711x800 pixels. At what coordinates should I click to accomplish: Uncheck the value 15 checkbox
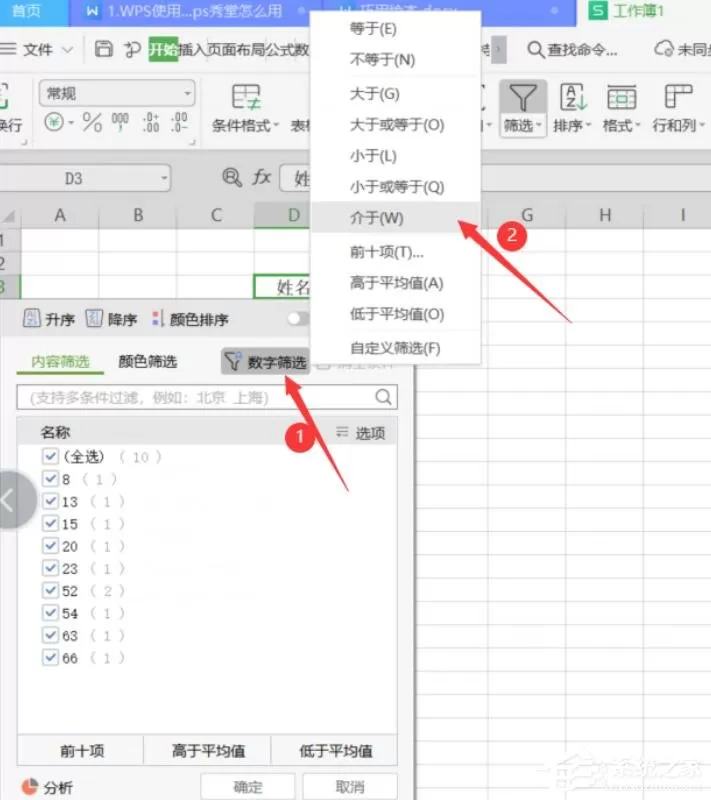click(x=50, y=523)
